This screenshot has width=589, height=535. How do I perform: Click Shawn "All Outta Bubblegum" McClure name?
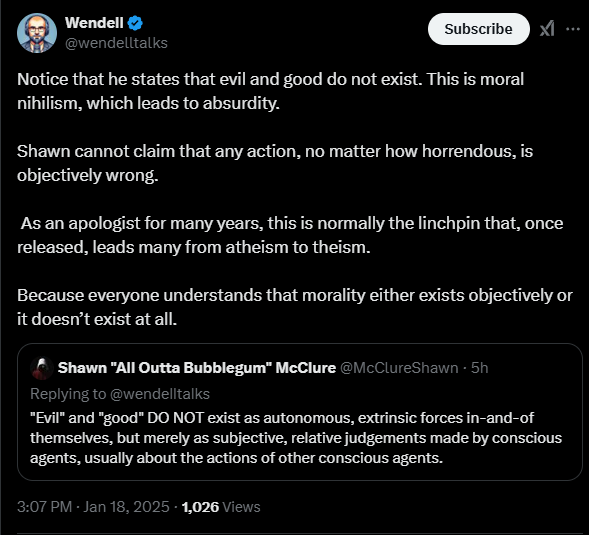coord(196,368)
